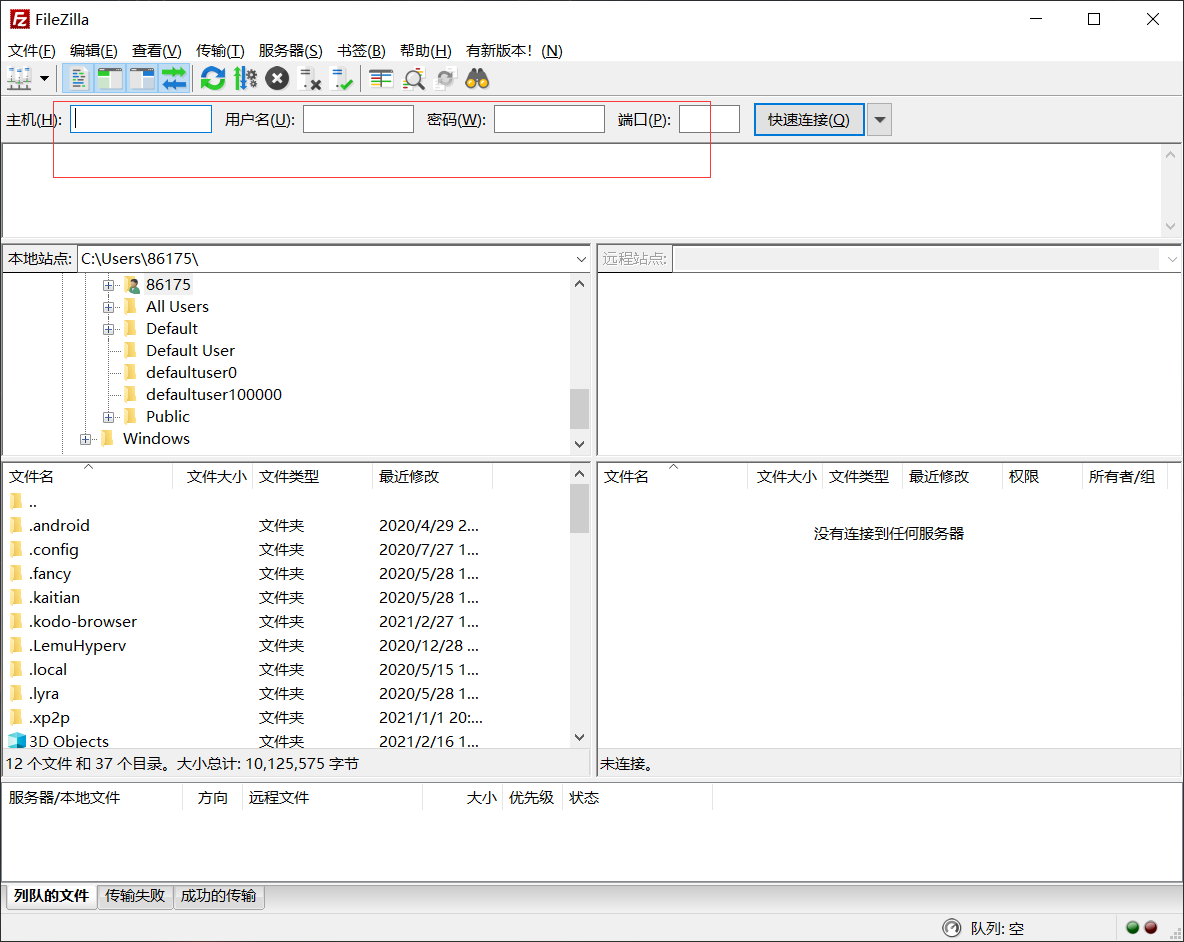The width and height of the screenshot is (1184, 942).
Task: Open the 服务器(S) menu
Action: point(290,51)
